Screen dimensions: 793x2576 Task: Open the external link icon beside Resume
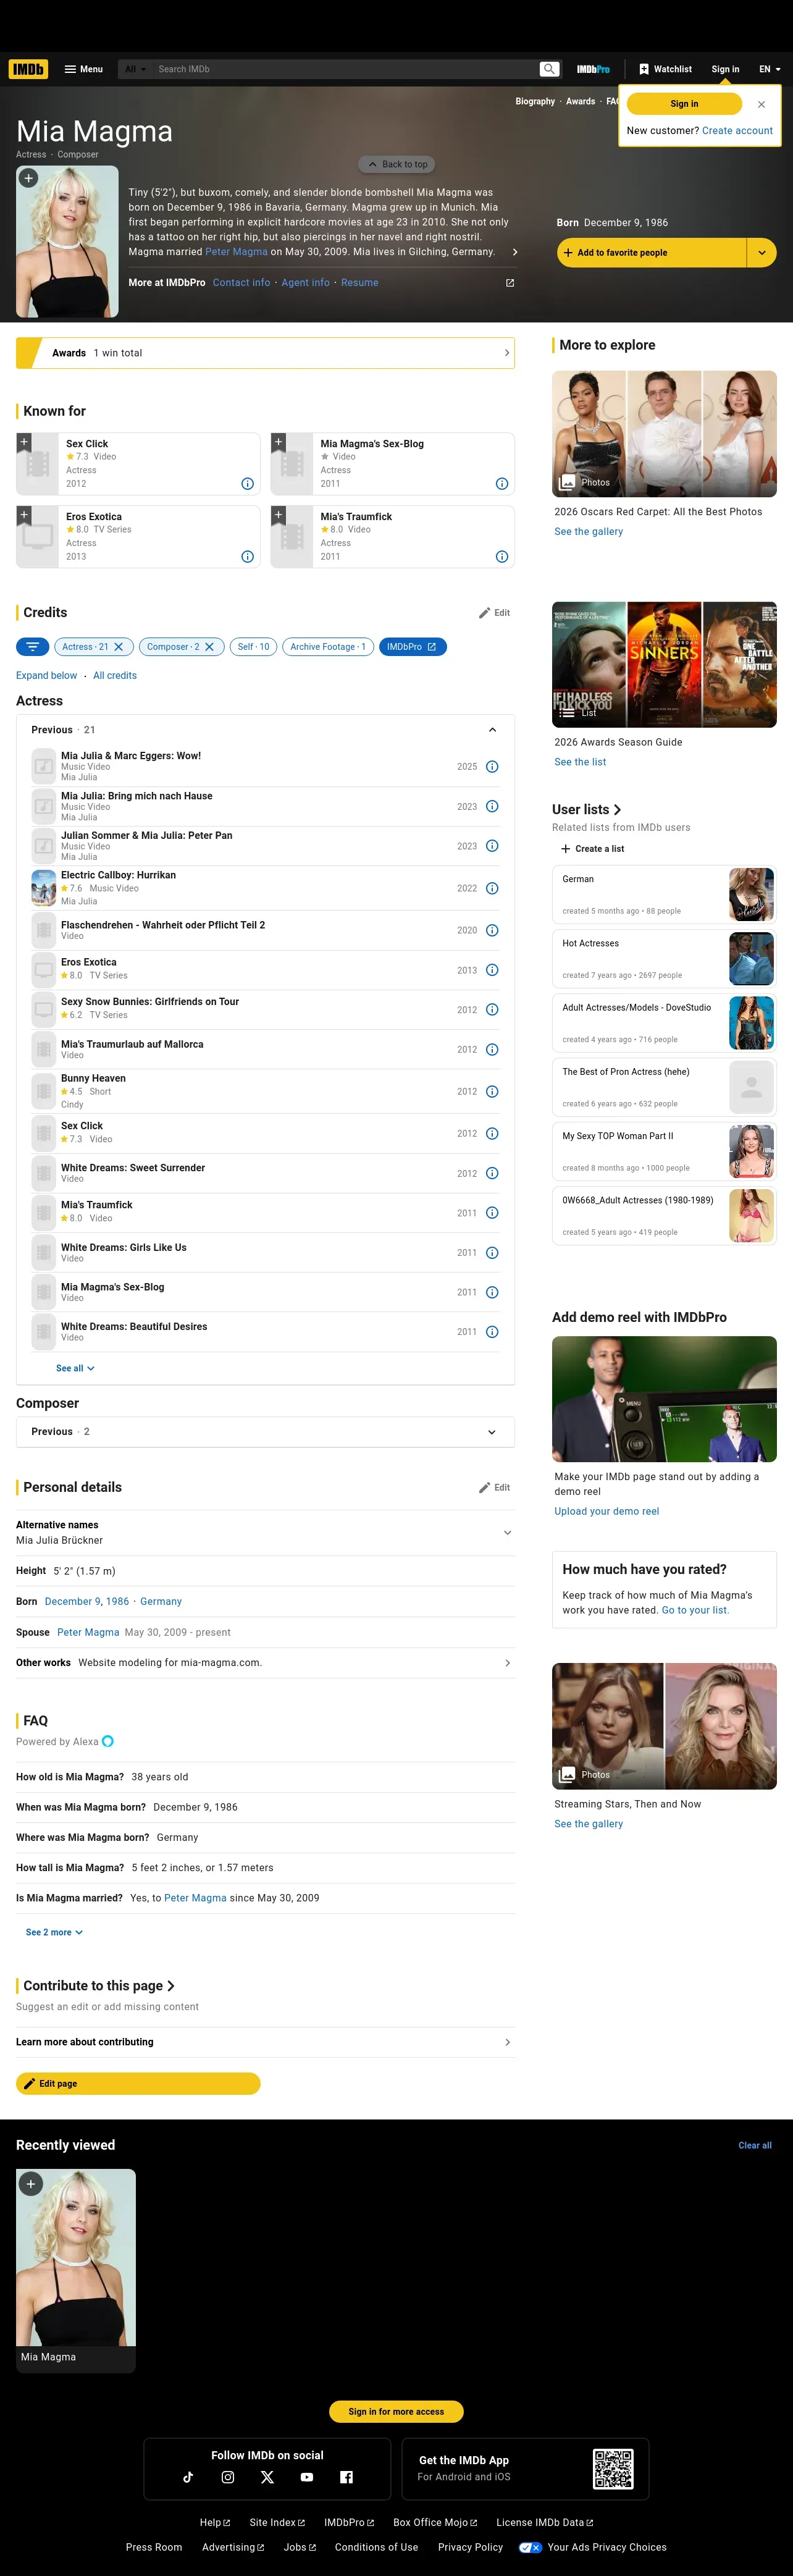coord(510,283)
